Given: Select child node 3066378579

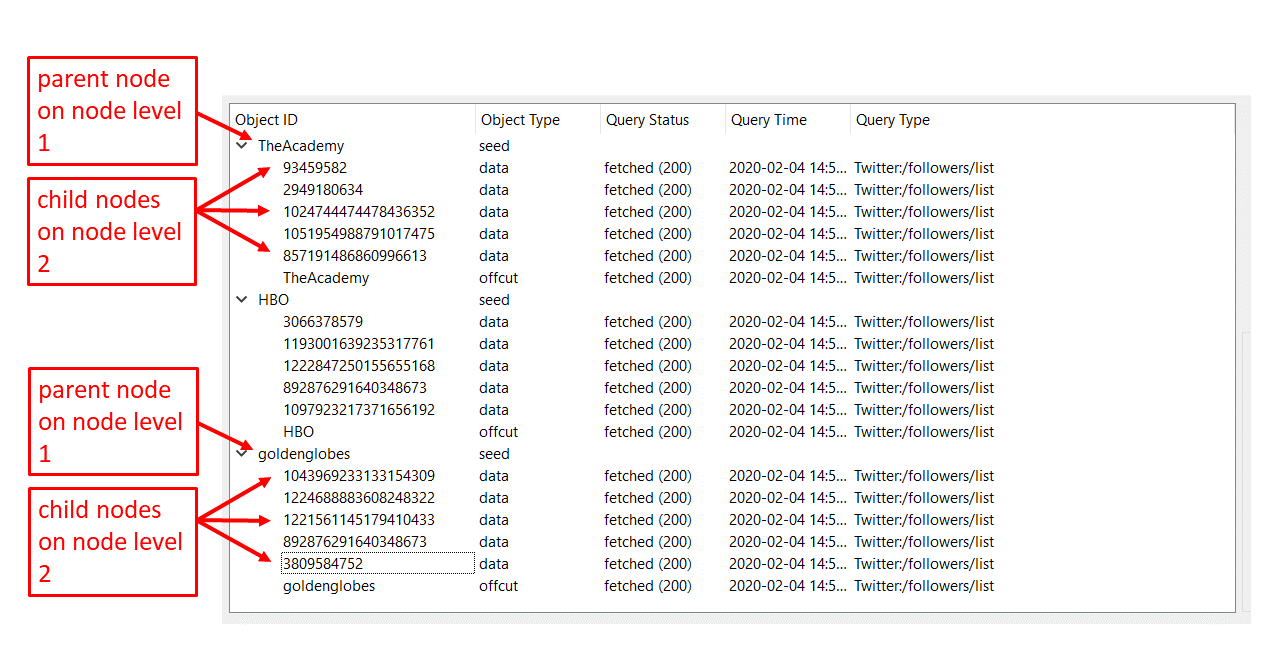Looking at the screenshot, I should click(323, 322).
